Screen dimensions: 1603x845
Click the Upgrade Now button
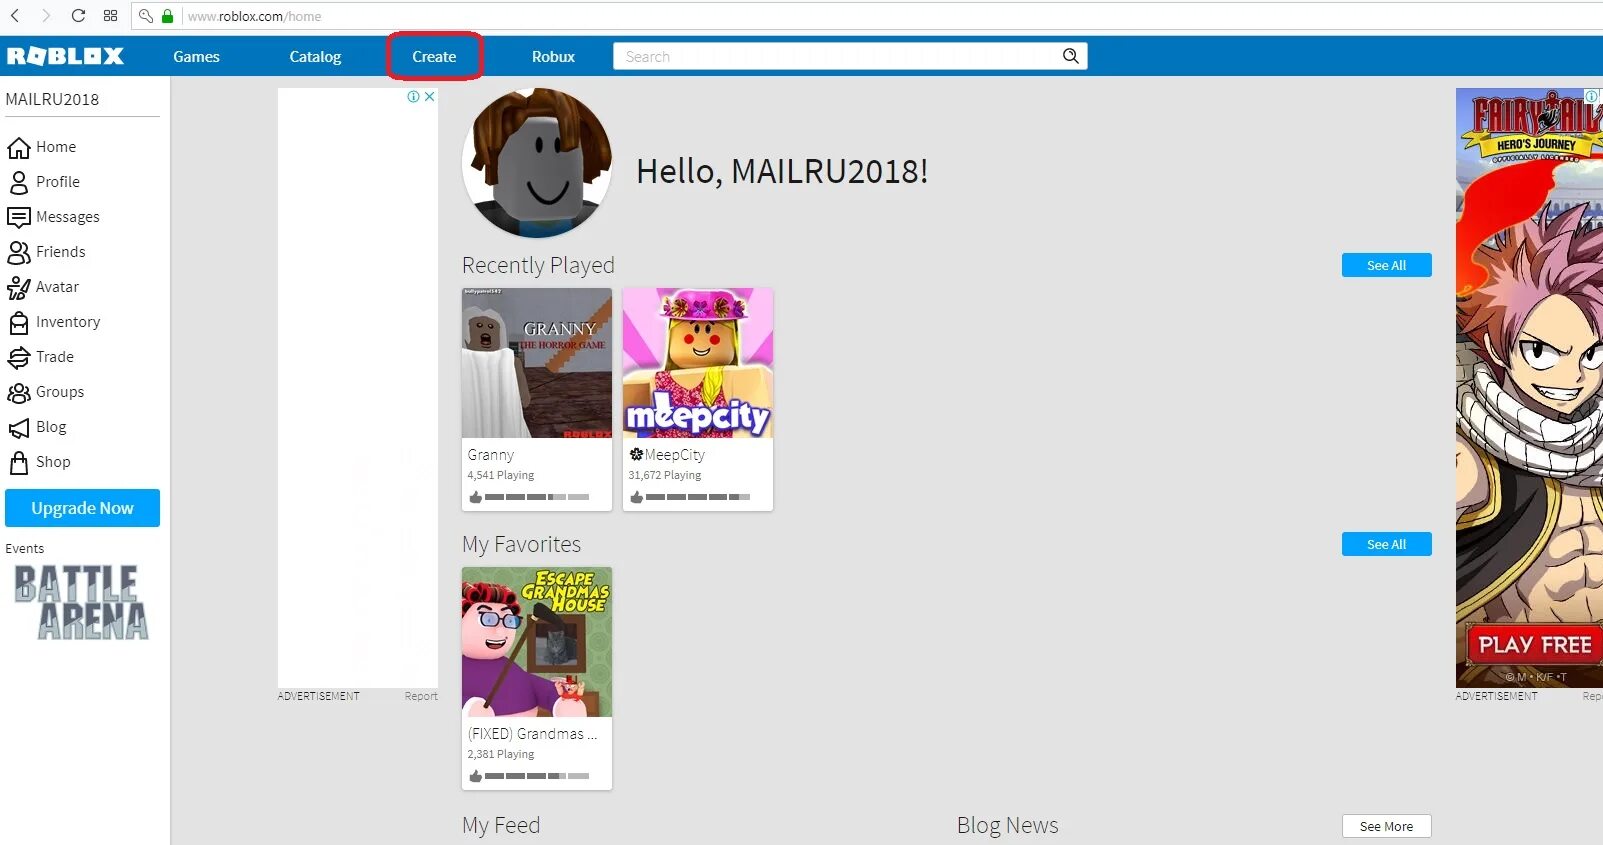point(82,508)
